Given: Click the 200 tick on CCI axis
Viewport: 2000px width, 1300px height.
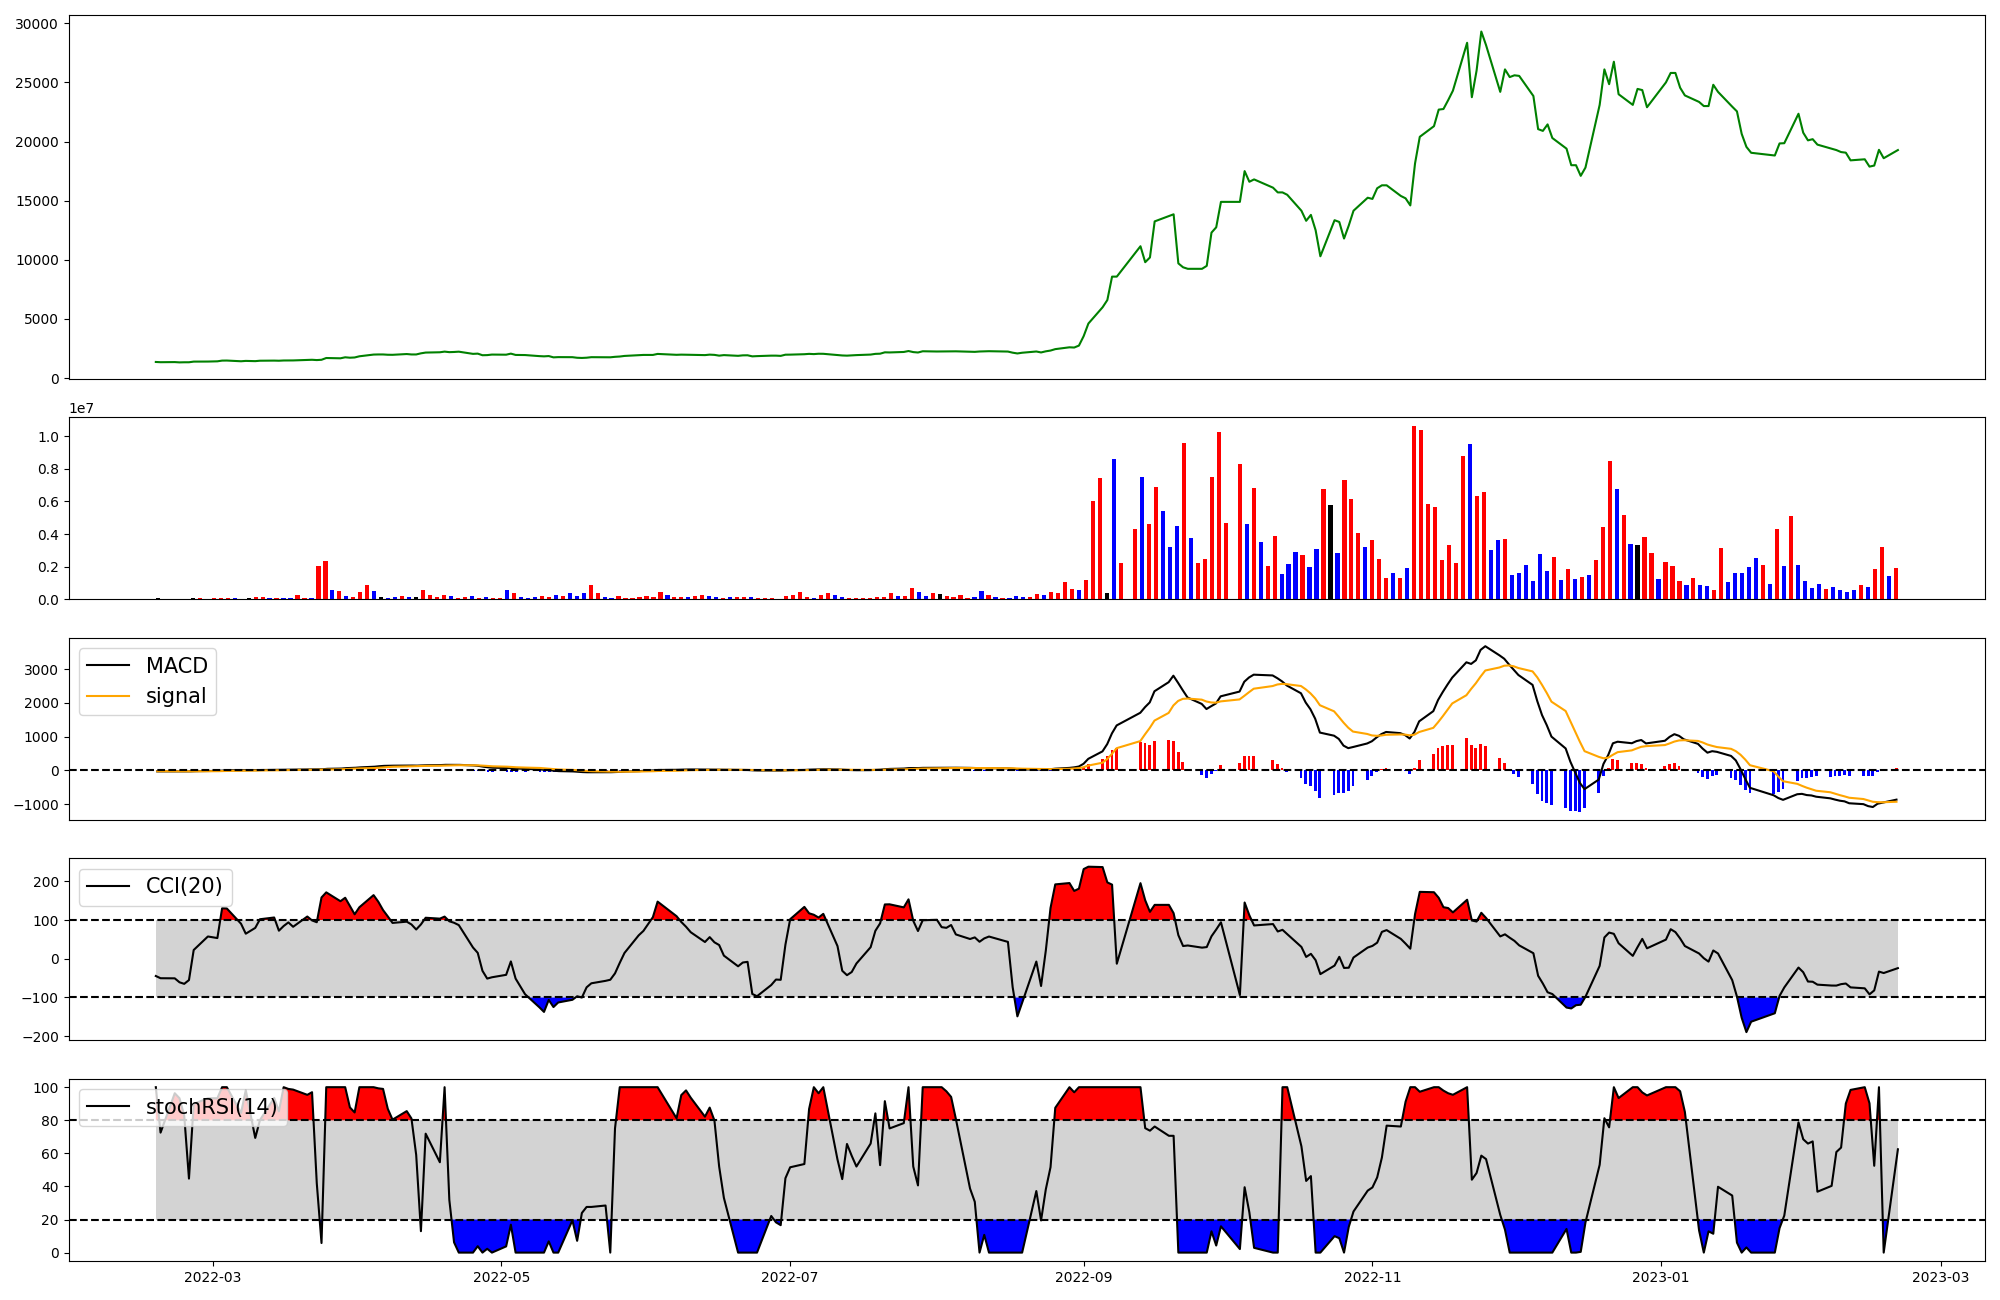Looking at the screenshot, I should pos(46,882).
